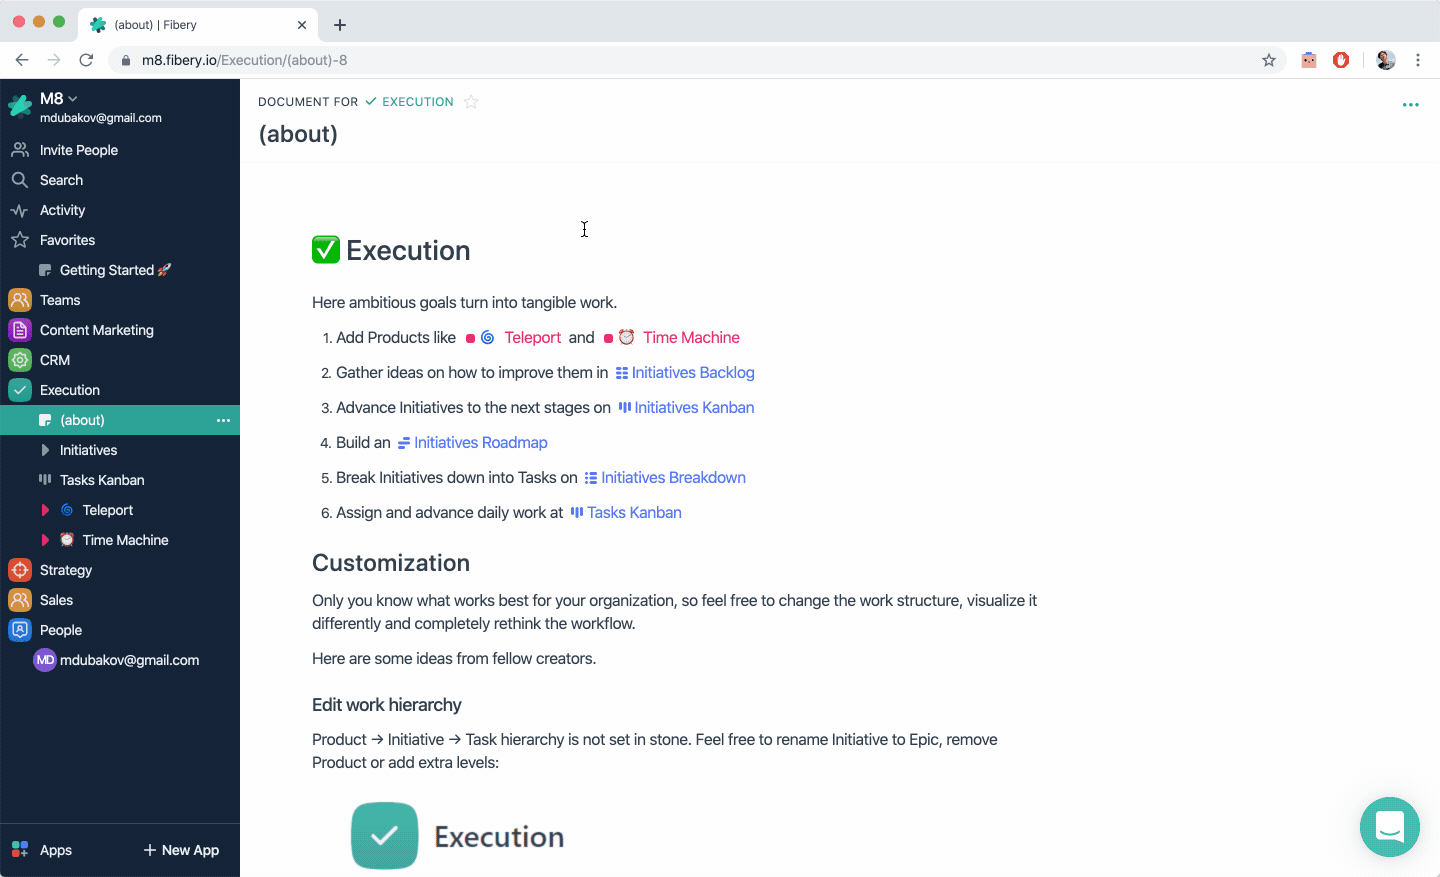Star the Execution document as favorite
This screenshot has height=877, width=1440.
point(471,101)
